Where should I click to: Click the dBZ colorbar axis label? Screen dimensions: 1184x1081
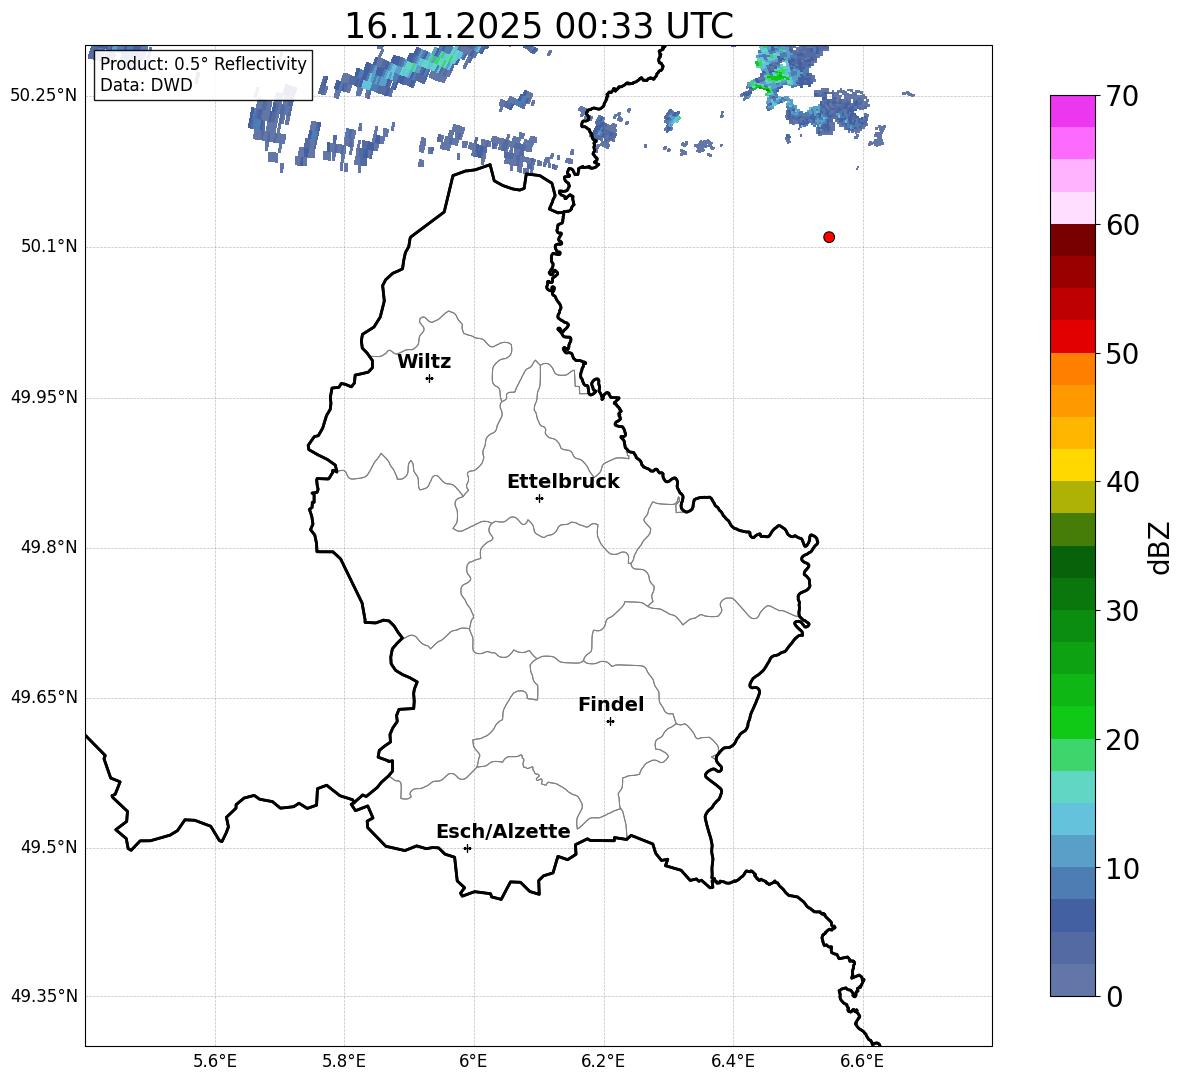[x=1158, y=547]
